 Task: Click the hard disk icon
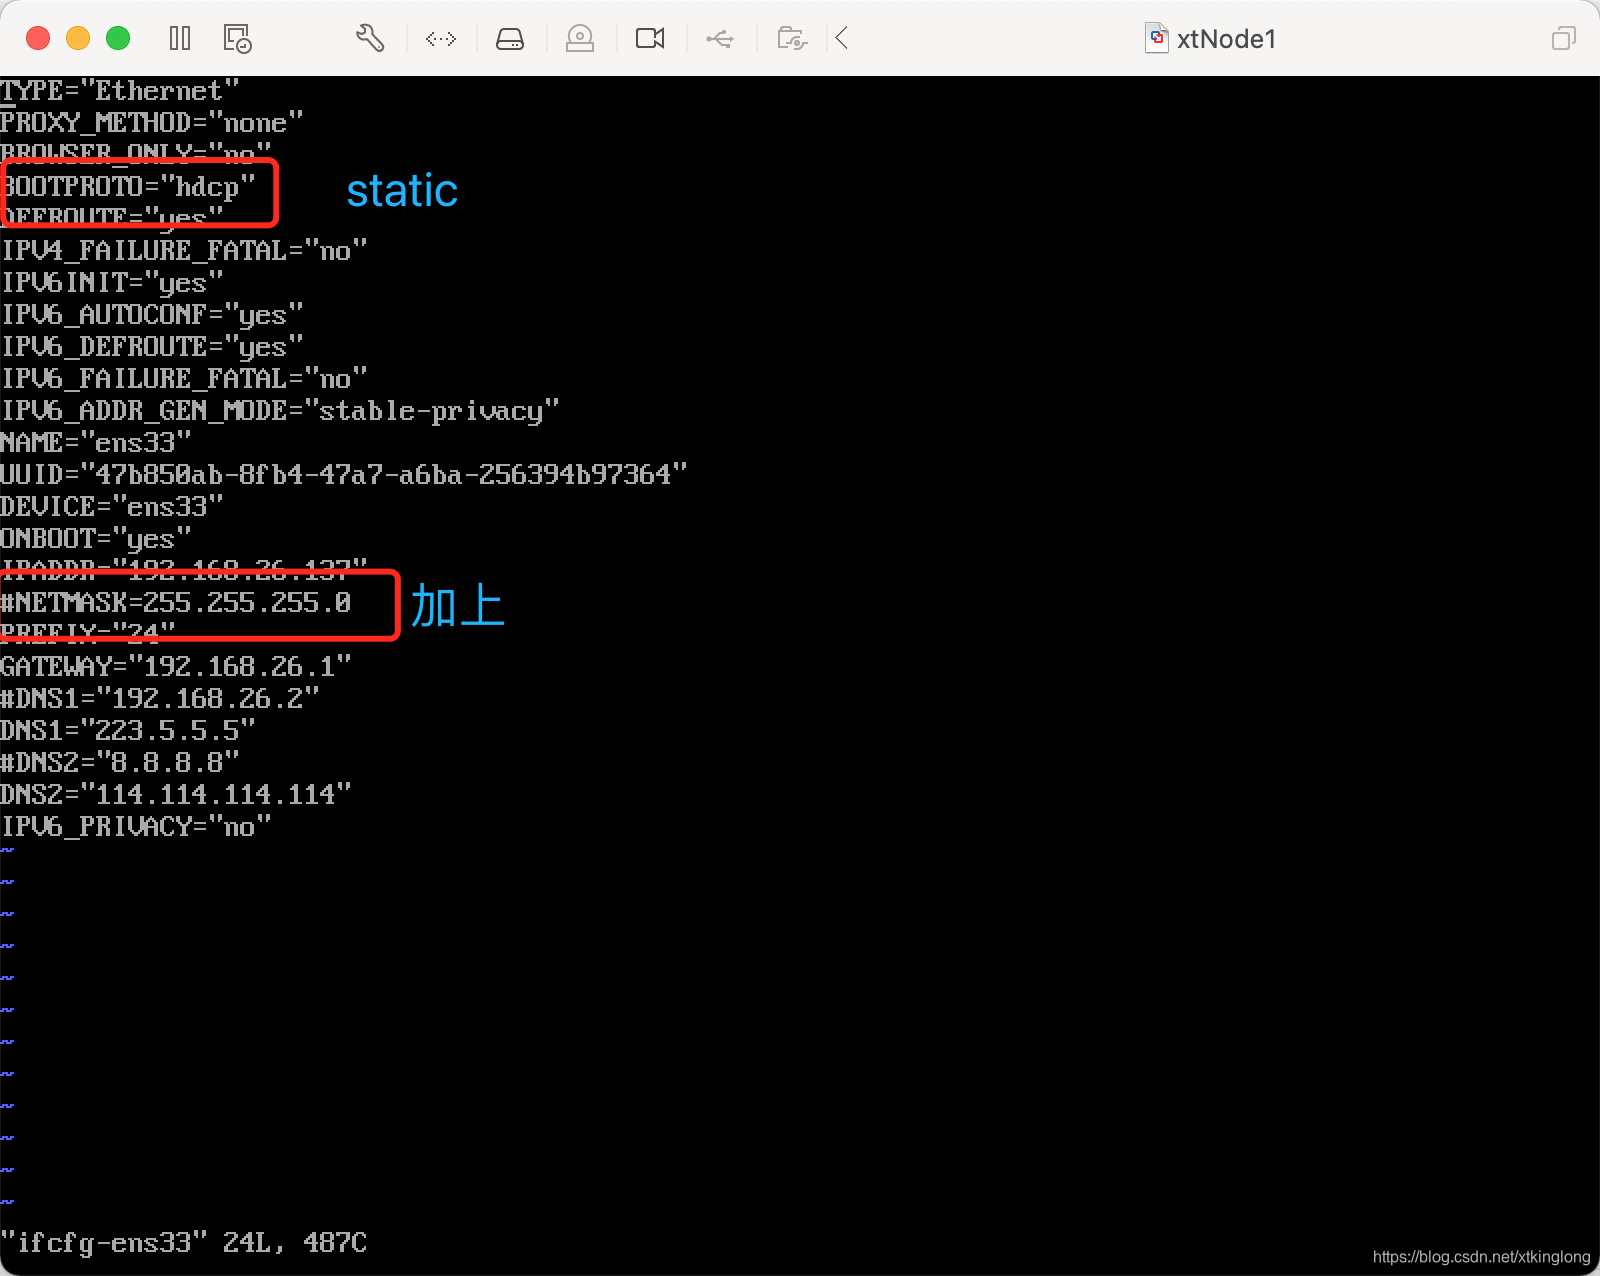(510, 39)
